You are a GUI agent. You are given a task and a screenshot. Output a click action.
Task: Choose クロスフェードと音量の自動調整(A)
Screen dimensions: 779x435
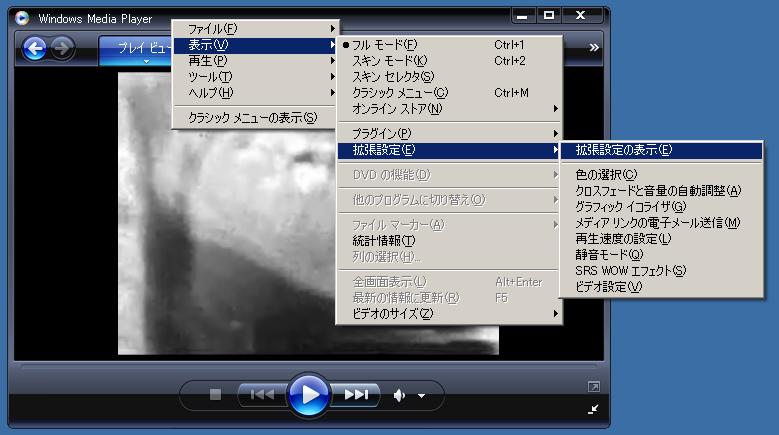(x=662, y=191)
